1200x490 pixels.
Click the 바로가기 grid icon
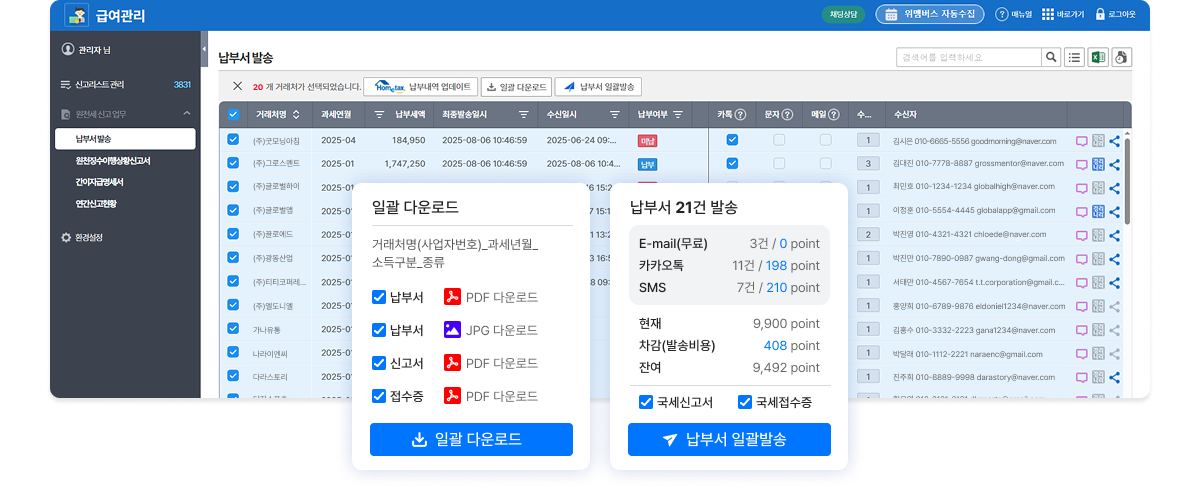point(1048,15)
